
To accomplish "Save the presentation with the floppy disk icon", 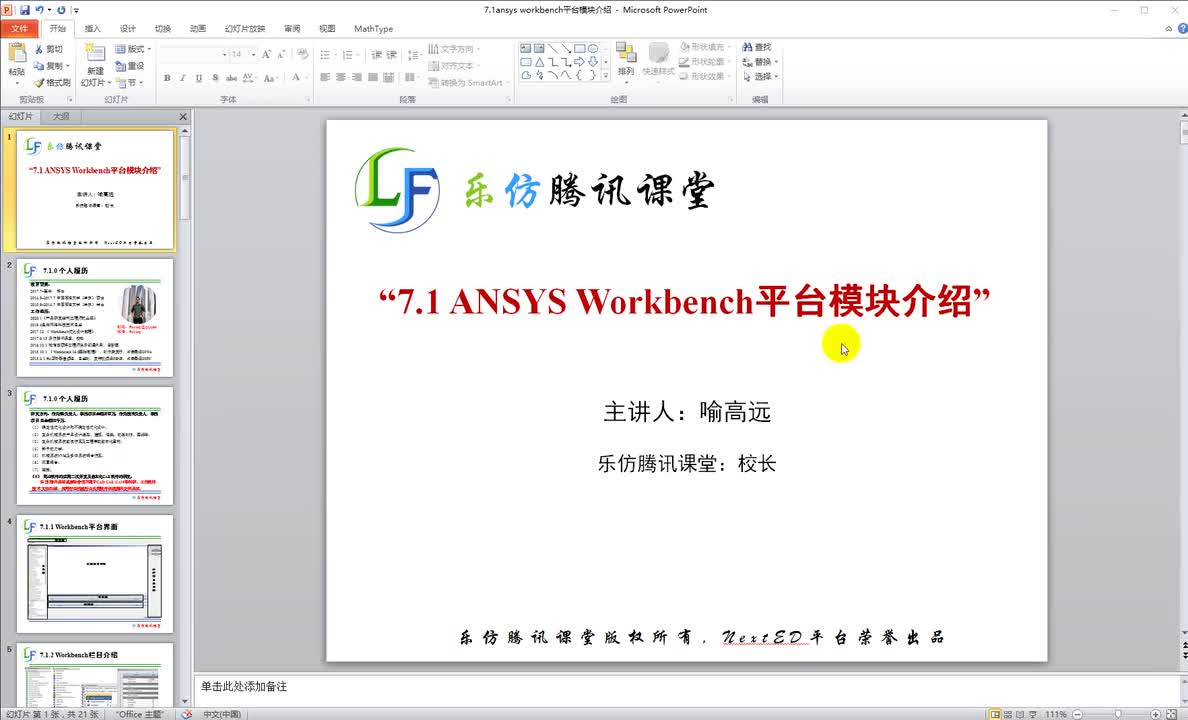I will click(x=25, y=10).
